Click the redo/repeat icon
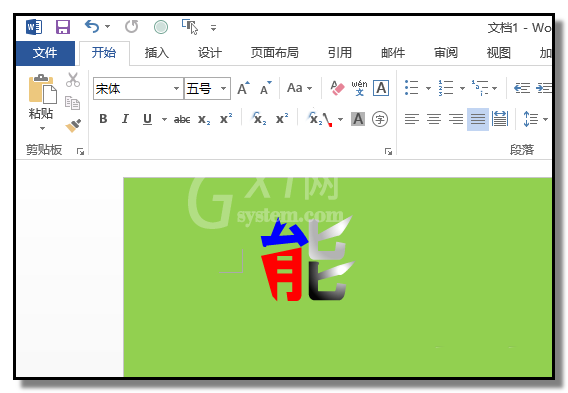 click(131, 27)
